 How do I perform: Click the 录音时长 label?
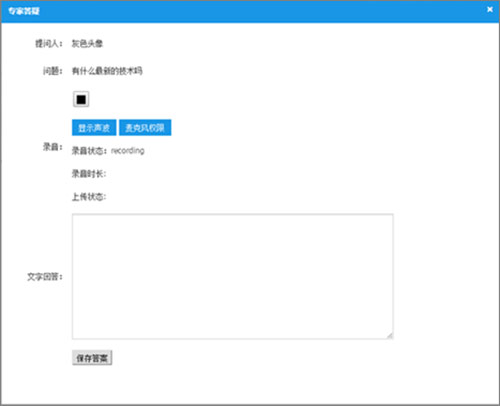89,174
